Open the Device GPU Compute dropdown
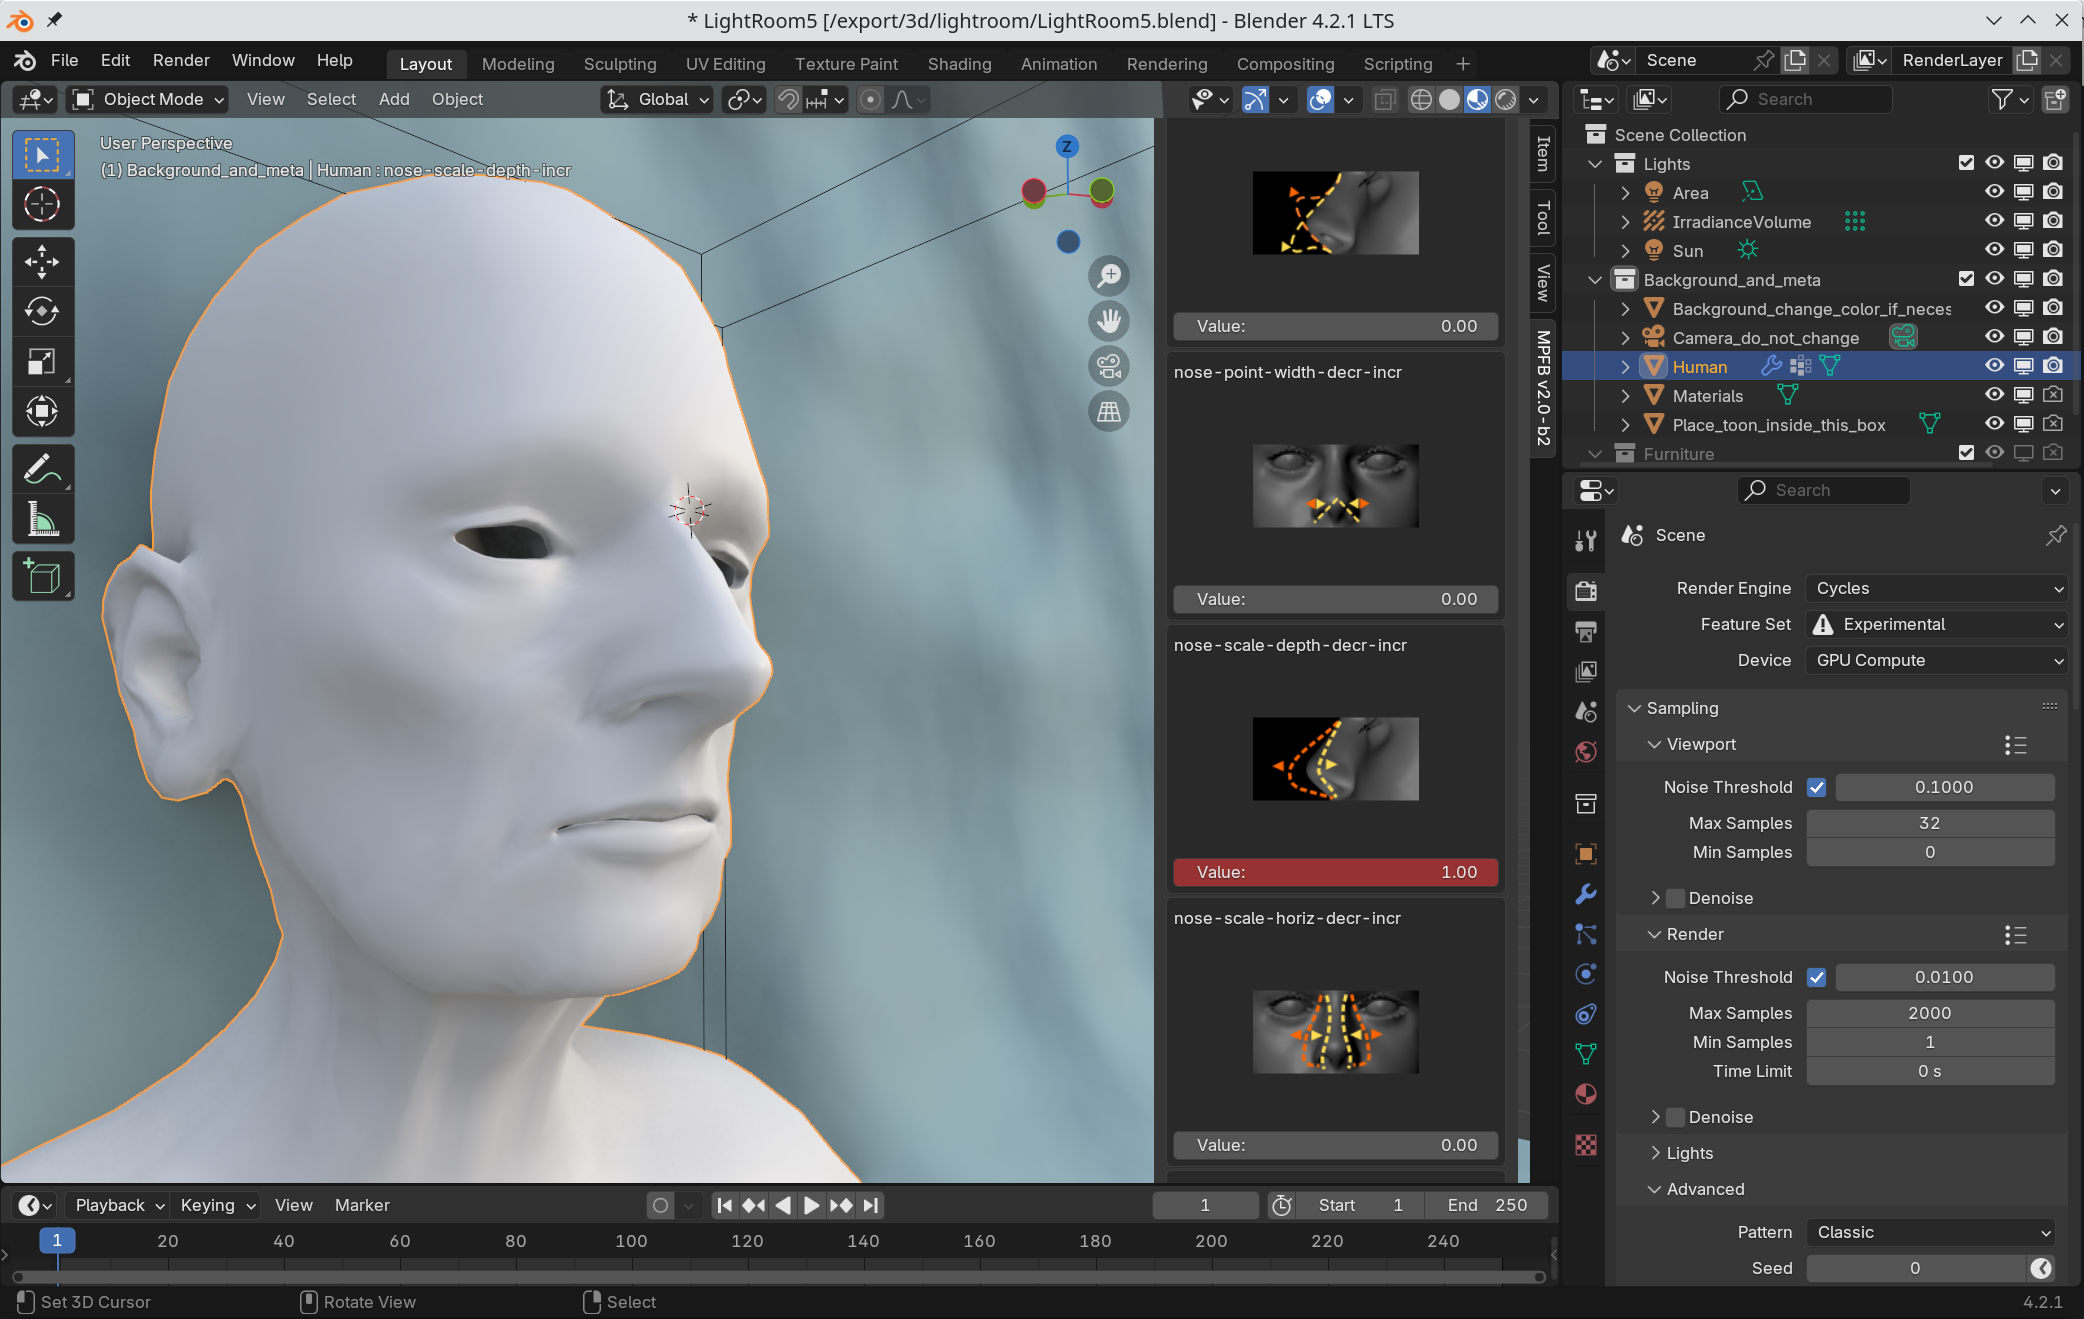Screen dimensions: 2084x1319 click(1936, 660)
